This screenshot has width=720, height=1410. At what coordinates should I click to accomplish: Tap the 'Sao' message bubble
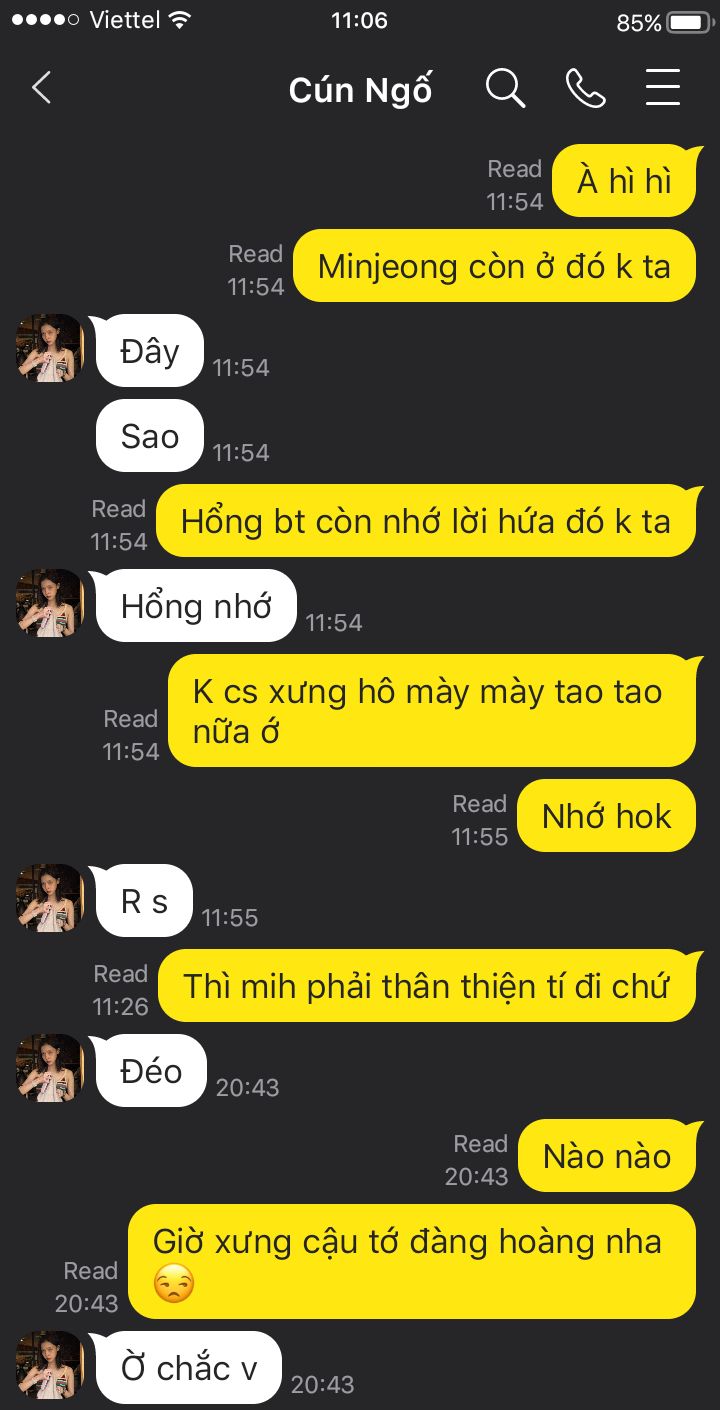pyautogui.click(x=150, y=436)
